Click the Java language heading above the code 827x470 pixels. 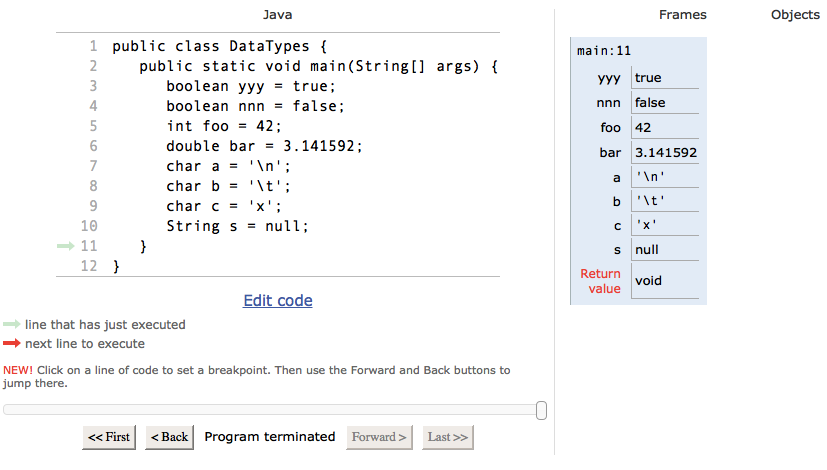[277, 15]
